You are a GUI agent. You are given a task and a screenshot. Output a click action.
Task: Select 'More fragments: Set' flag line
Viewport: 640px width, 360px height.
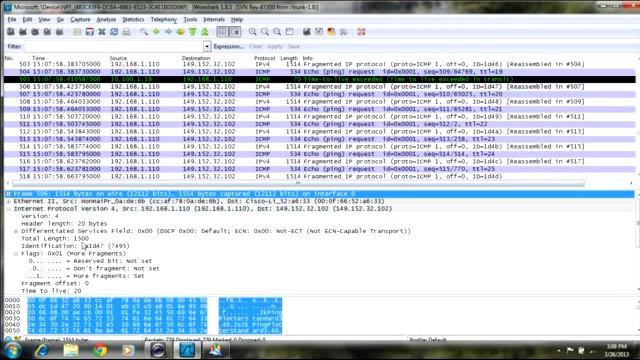[x=87, y=276]
